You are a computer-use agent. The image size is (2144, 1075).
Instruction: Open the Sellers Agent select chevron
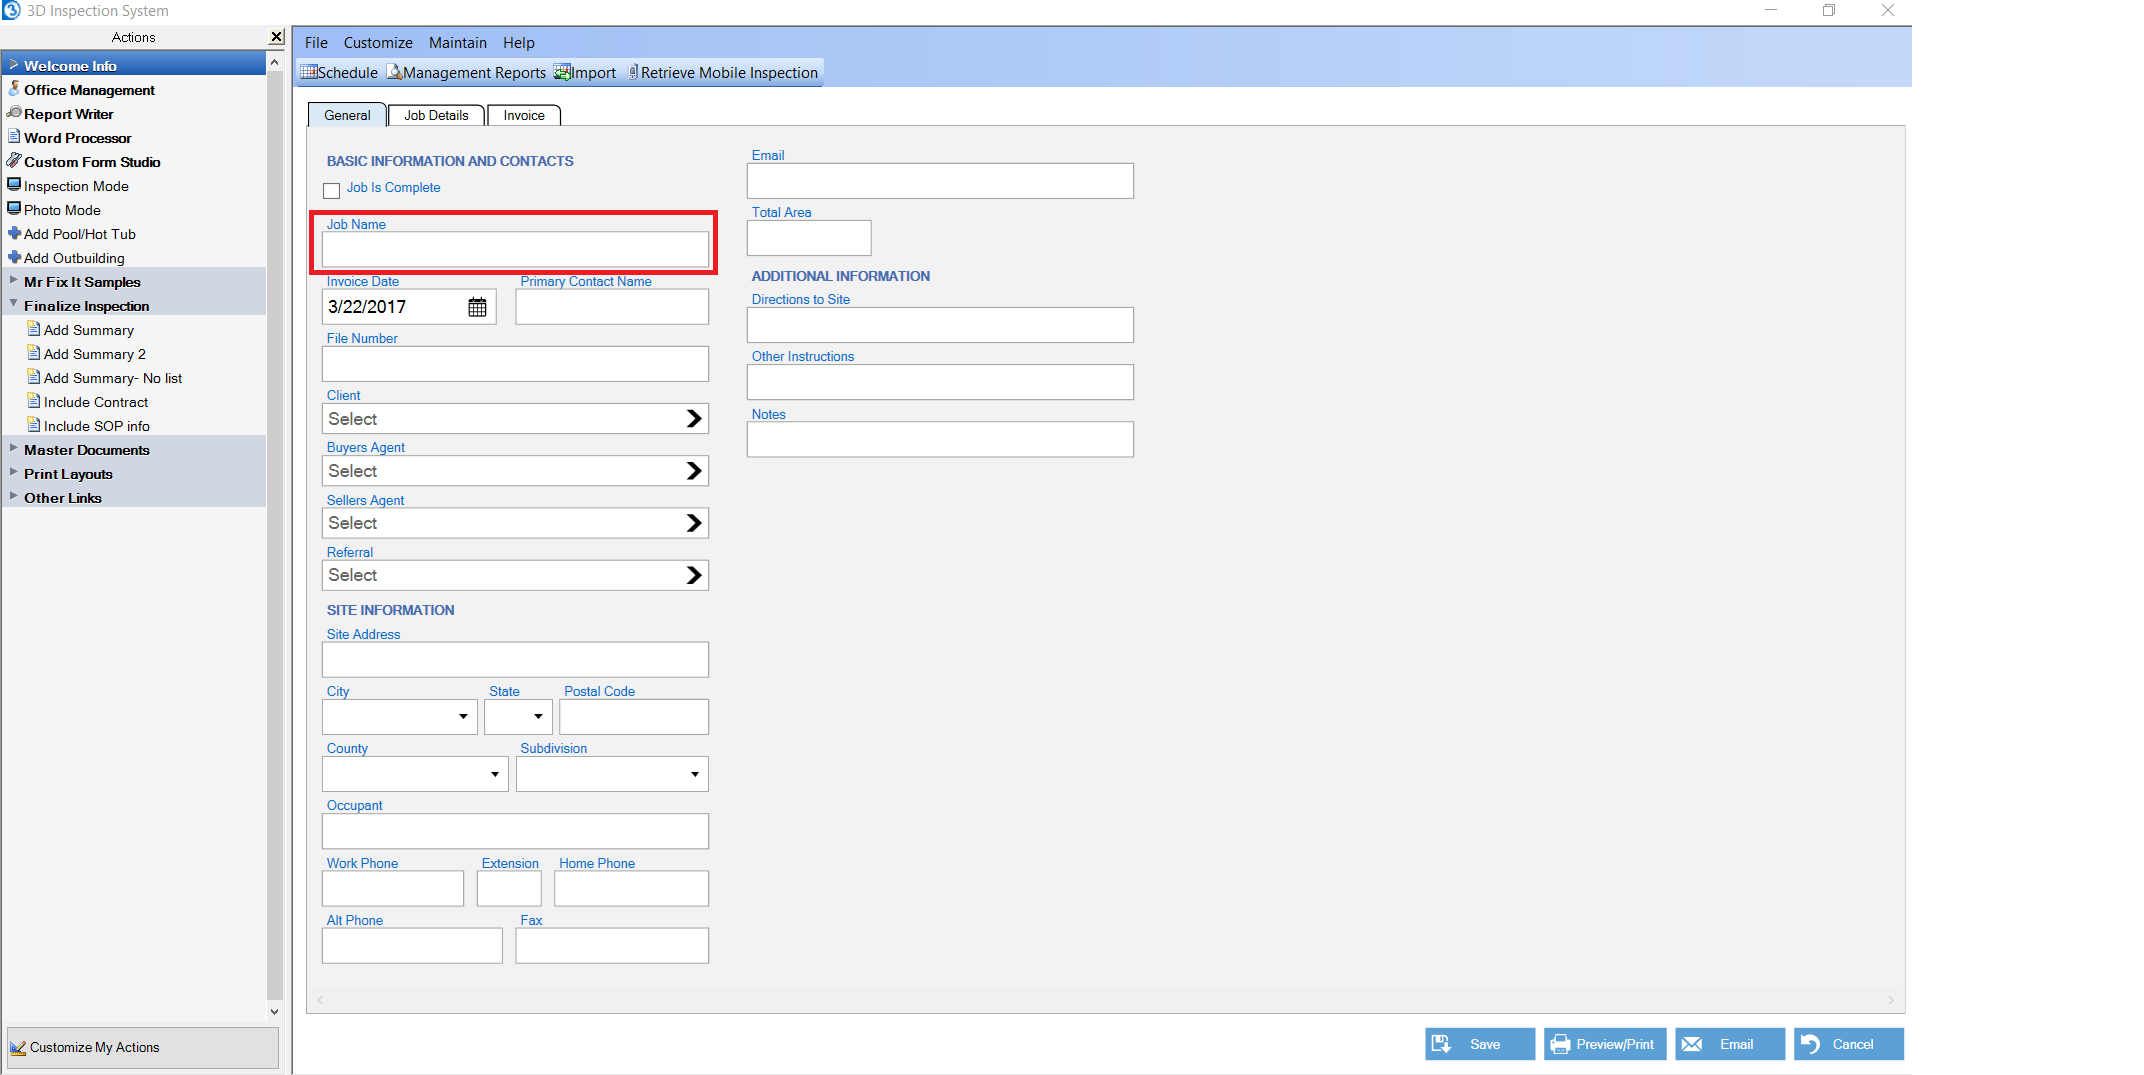pos(694,523)
